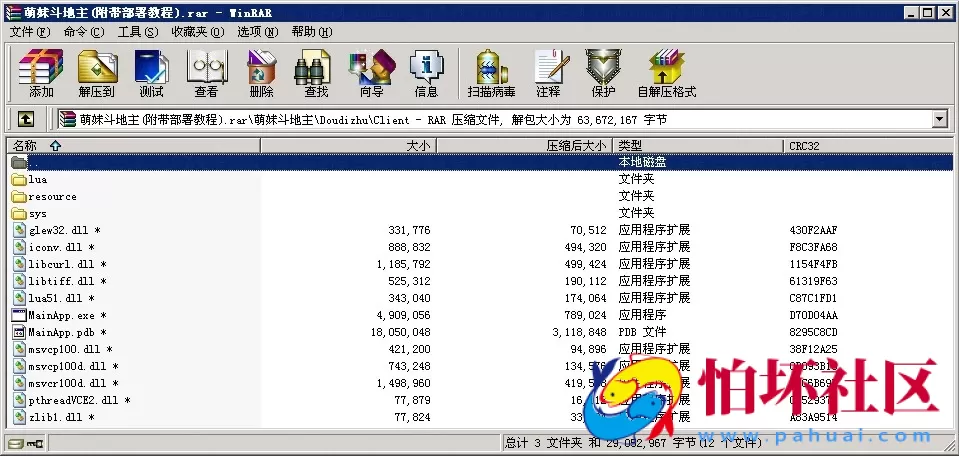This screenshot has width=959, height=456.
Task: Click the key icon in status bar
Action: [36, 443]
